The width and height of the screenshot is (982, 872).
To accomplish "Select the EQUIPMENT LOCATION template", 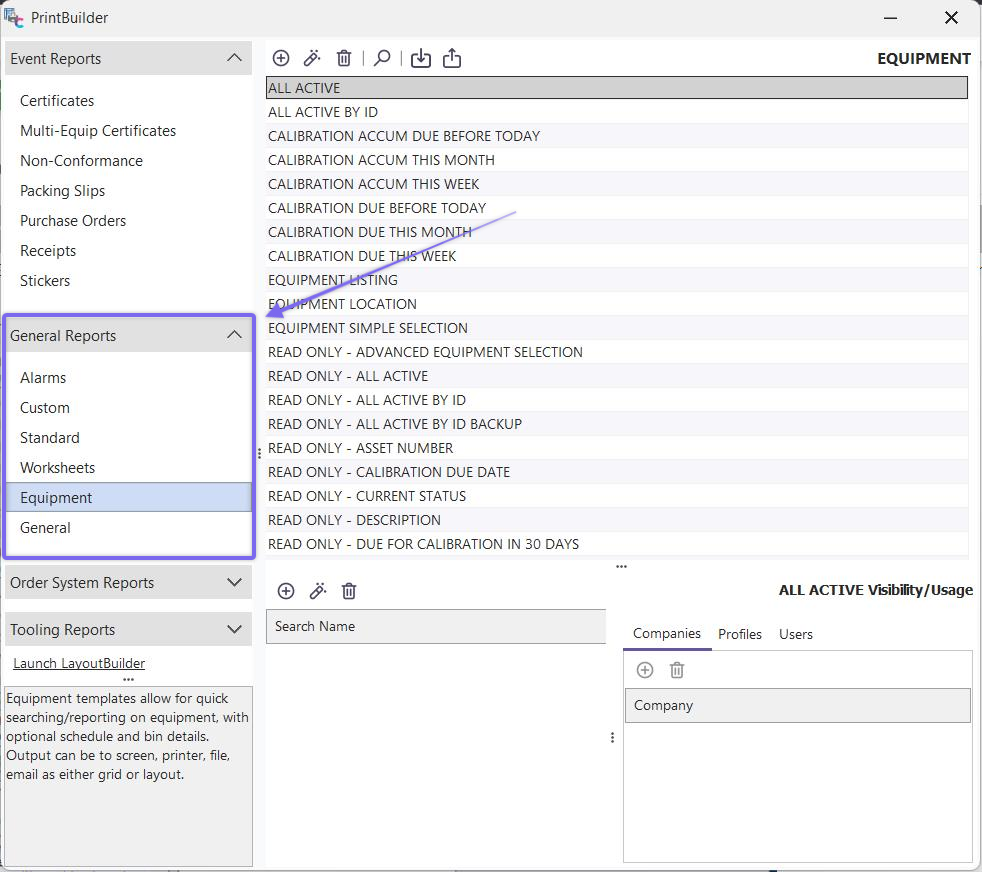I will point(342,304).
